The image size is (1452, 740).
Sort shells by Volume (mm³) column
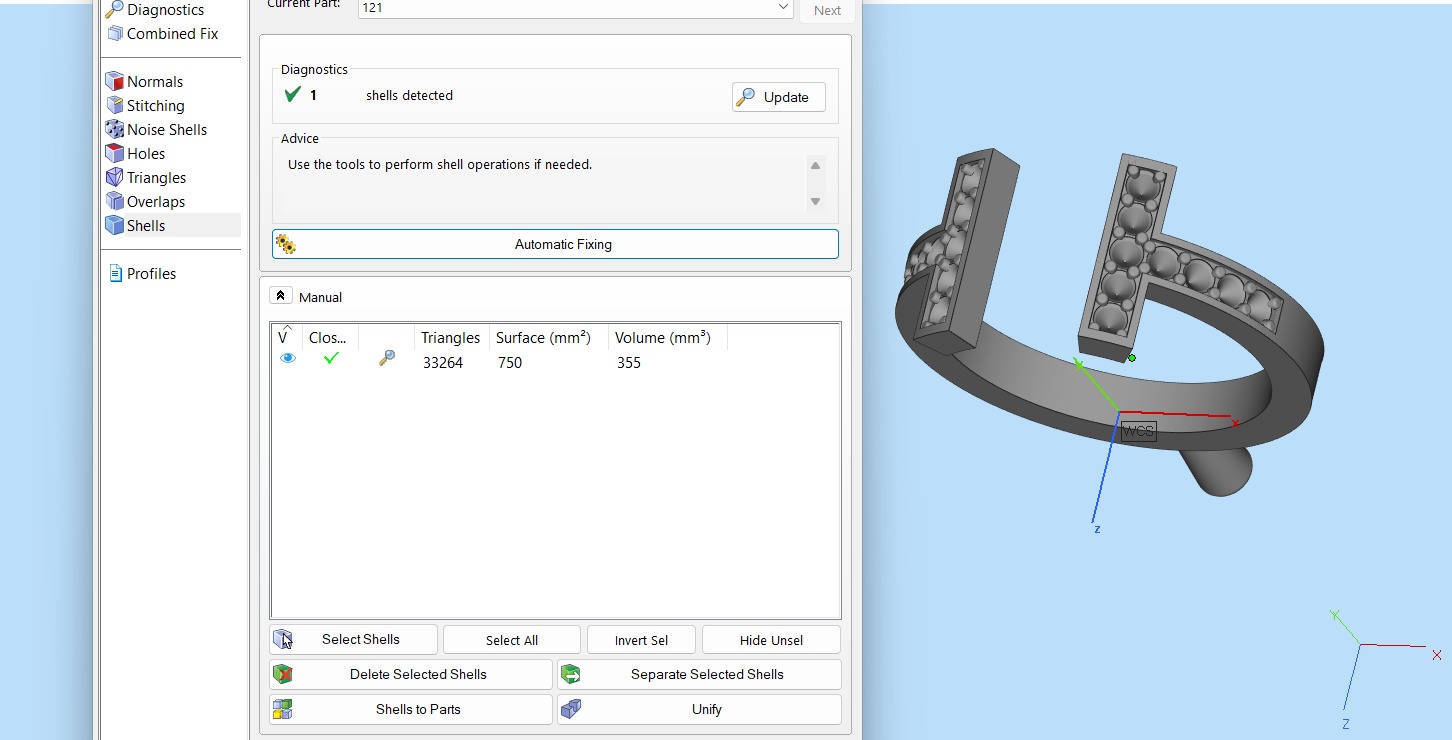pyautogui.click(x=663, y=338)
